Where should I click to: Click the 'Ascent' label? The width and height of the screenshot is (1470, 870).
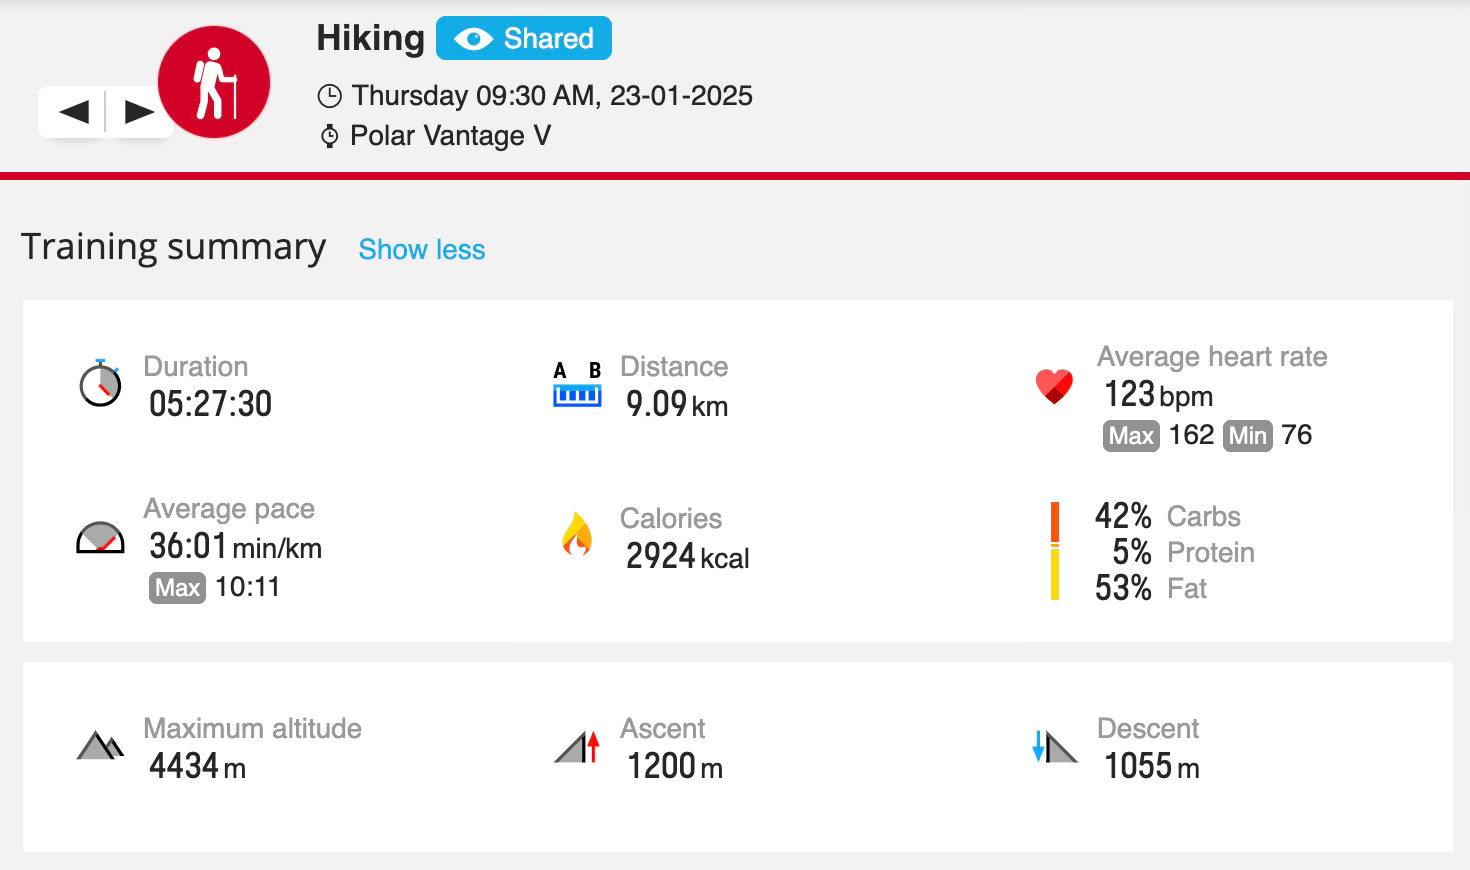(x=662, y=728)
